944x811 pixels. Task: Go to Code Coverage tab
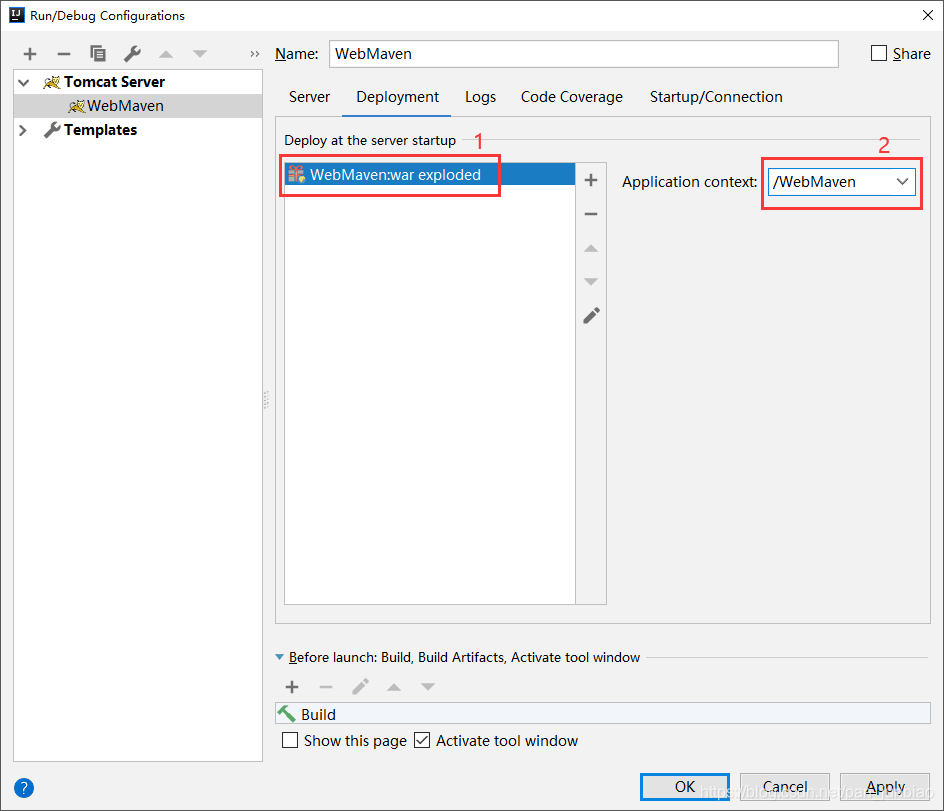pos(572,97)
